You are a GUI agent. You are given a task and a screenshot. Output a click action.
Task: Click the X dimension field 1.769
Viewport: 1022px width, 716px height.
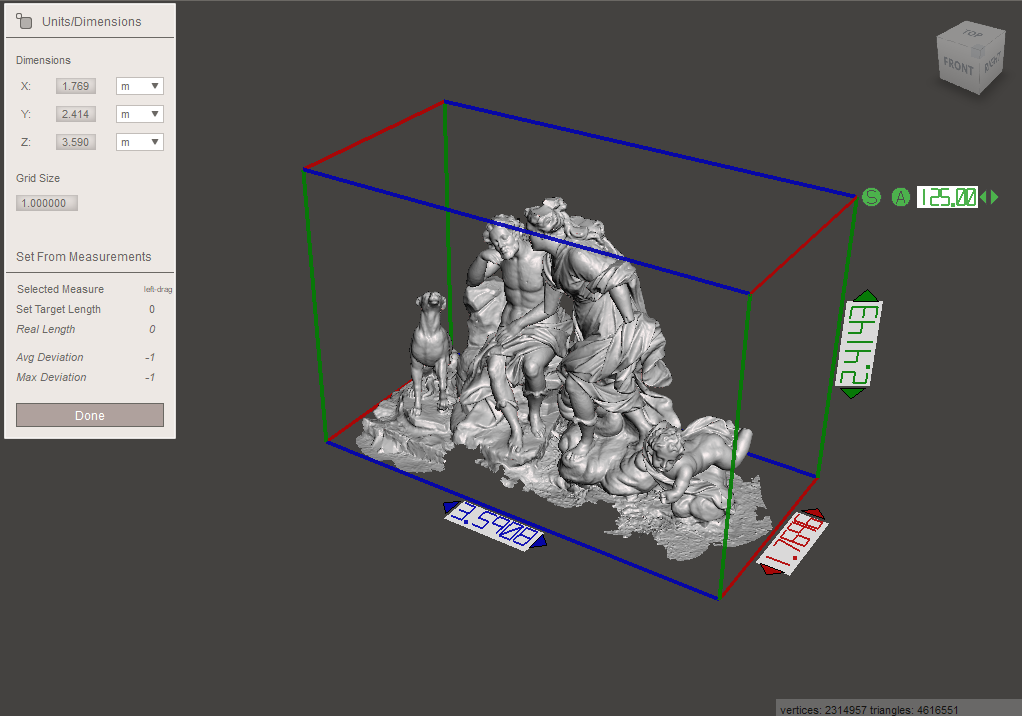tap(76, 86)
